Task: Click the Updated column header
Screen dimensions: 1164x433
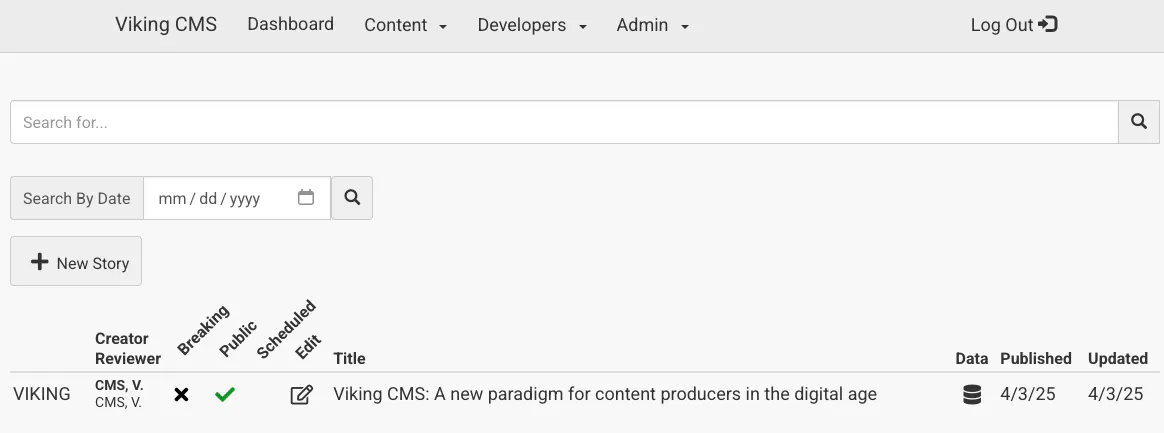Action: tap(1117, 358)
